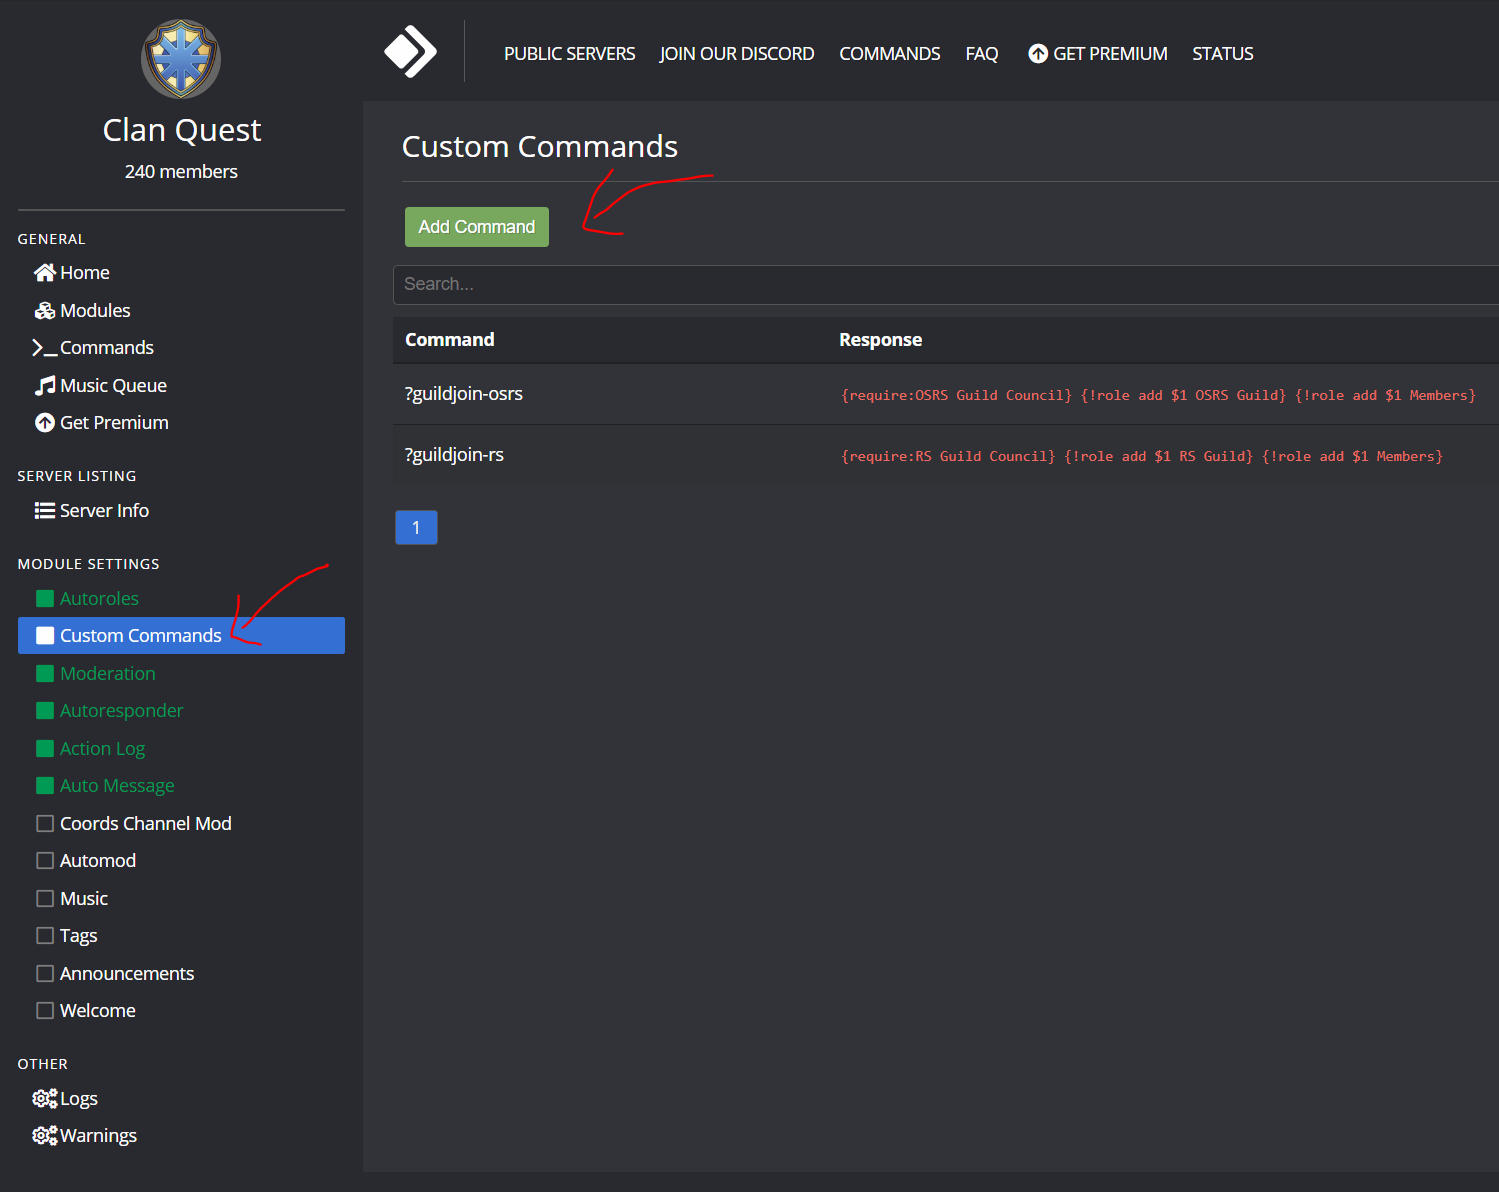The image size is (1499, 1192).
Task: Open the FAQ navigation link
Action: click(981, 54)
